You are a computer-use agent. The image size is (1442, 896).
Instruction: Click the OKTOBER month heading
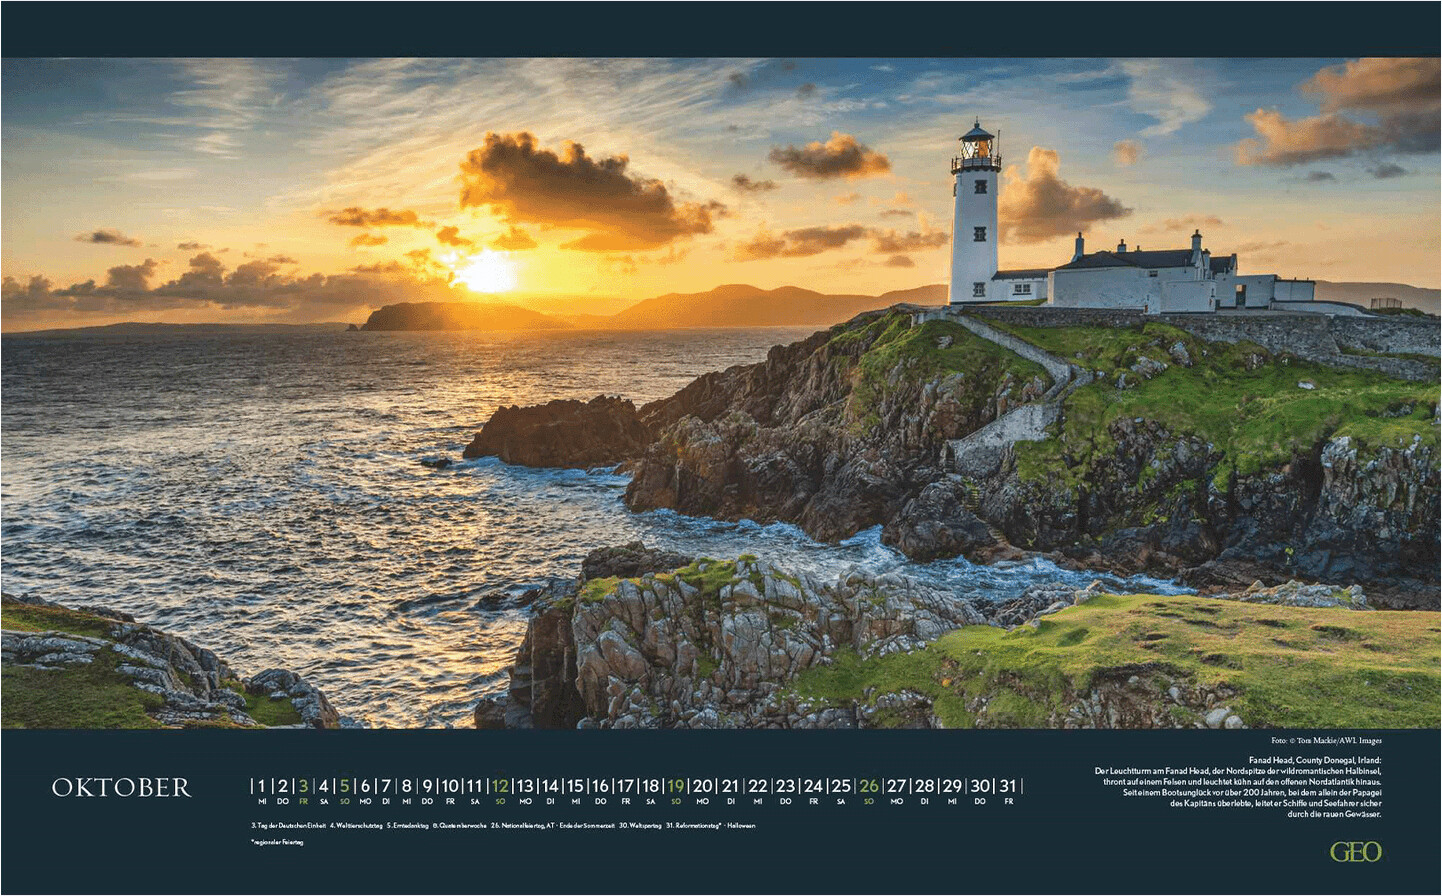pos(121,788)
